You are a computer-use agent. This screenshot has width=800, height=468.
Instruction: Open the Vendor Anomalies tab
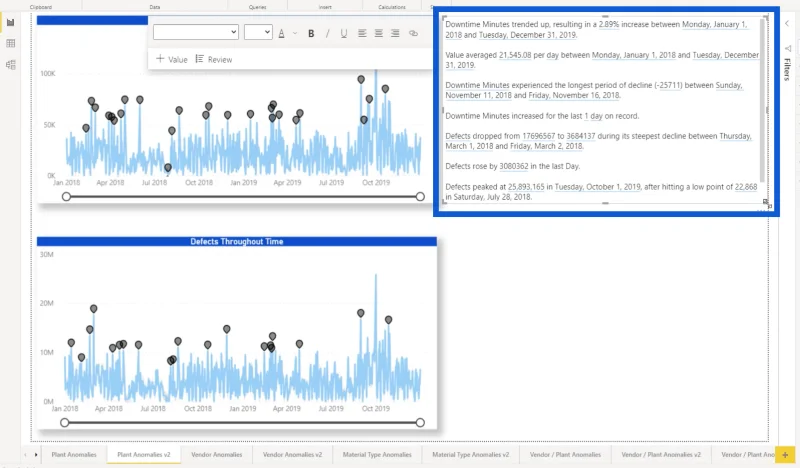[x=217, y=454]
